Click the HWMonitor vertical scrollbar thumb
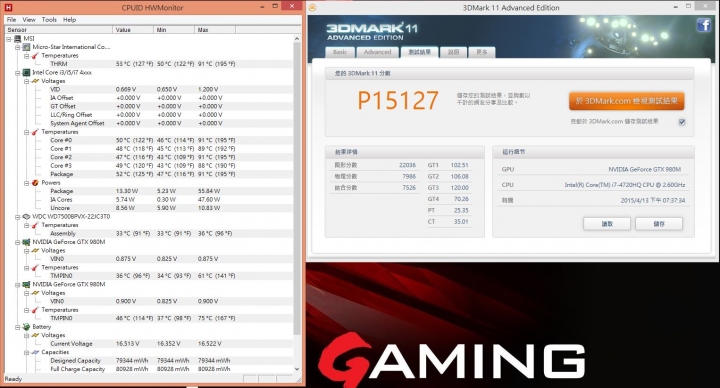The height and width of the screenshot is (388, 720). point(297,188)
